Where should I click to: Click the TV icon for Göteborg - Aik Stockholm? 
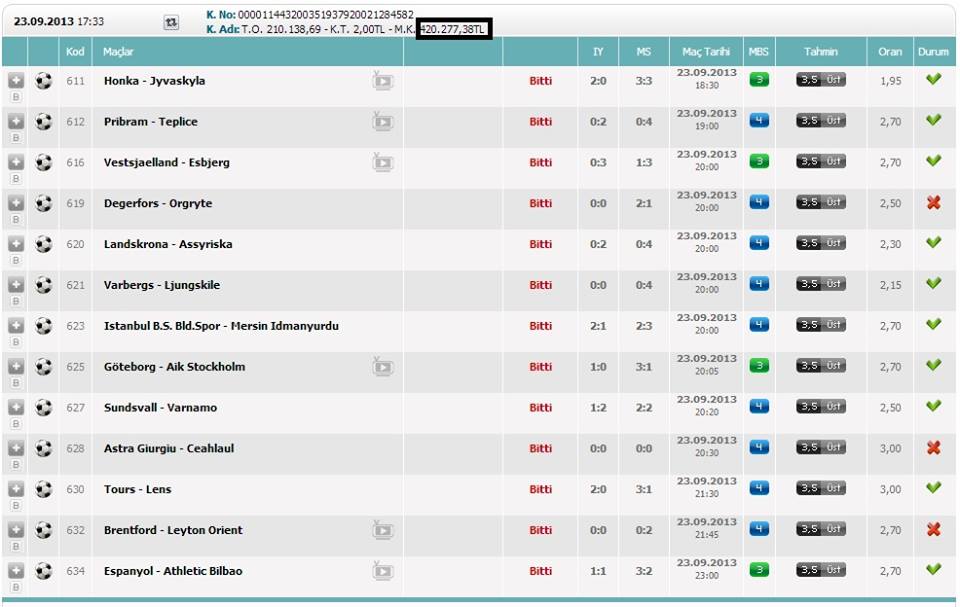pos(382,367)
